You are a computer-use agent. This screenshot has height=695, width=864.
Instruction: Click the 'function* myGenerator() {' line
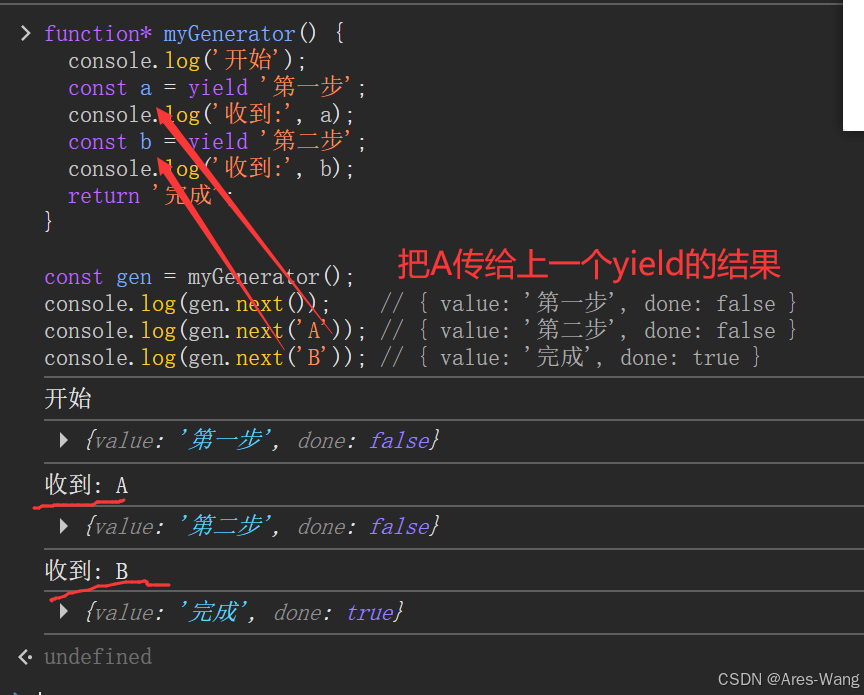coord(195,34)
